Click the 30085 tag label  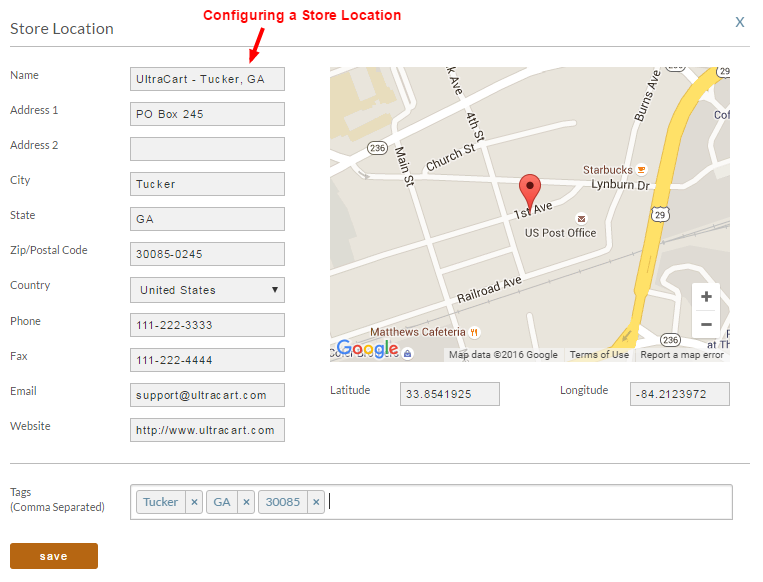tap(283, 502)
